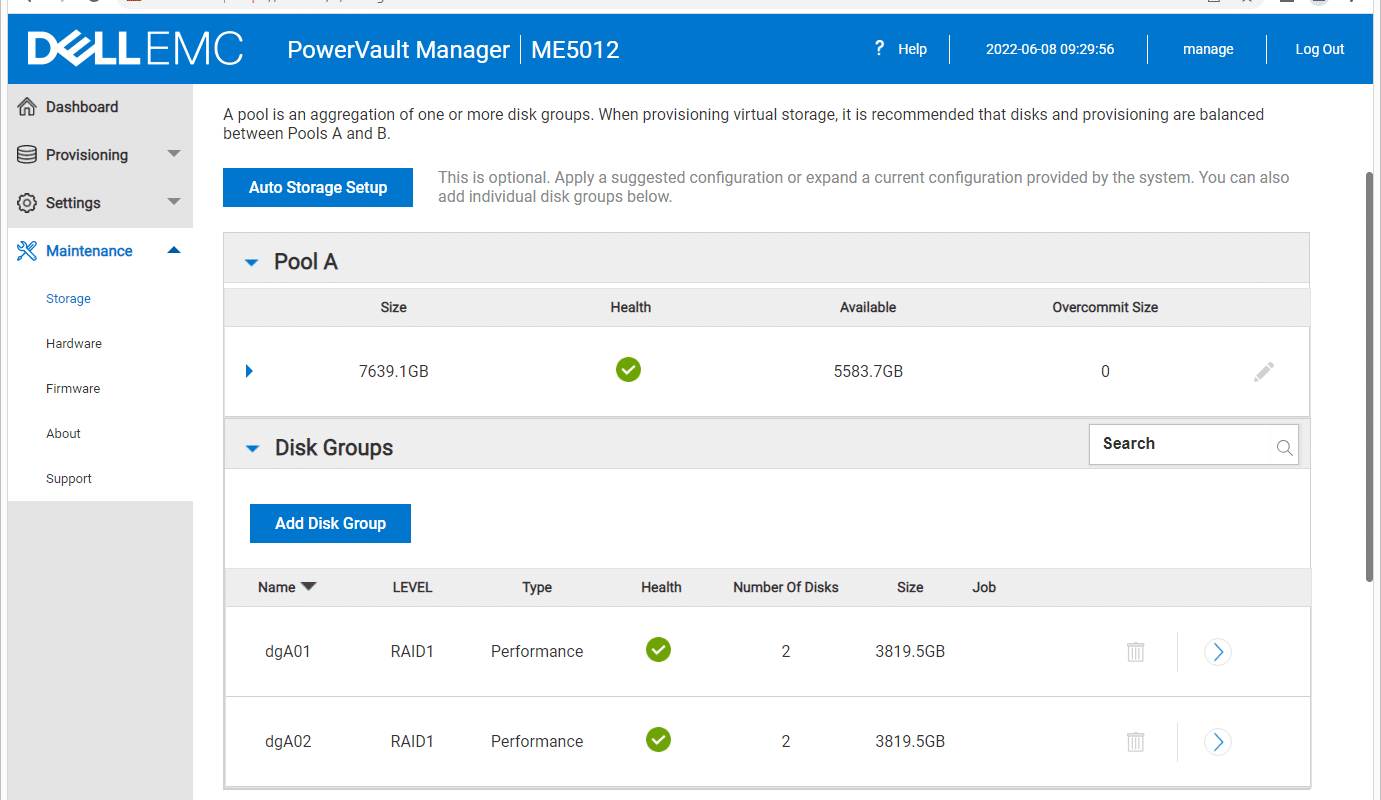
Task: Expand the 7639.1GB pool row
Action: click(x=249, y=371)
